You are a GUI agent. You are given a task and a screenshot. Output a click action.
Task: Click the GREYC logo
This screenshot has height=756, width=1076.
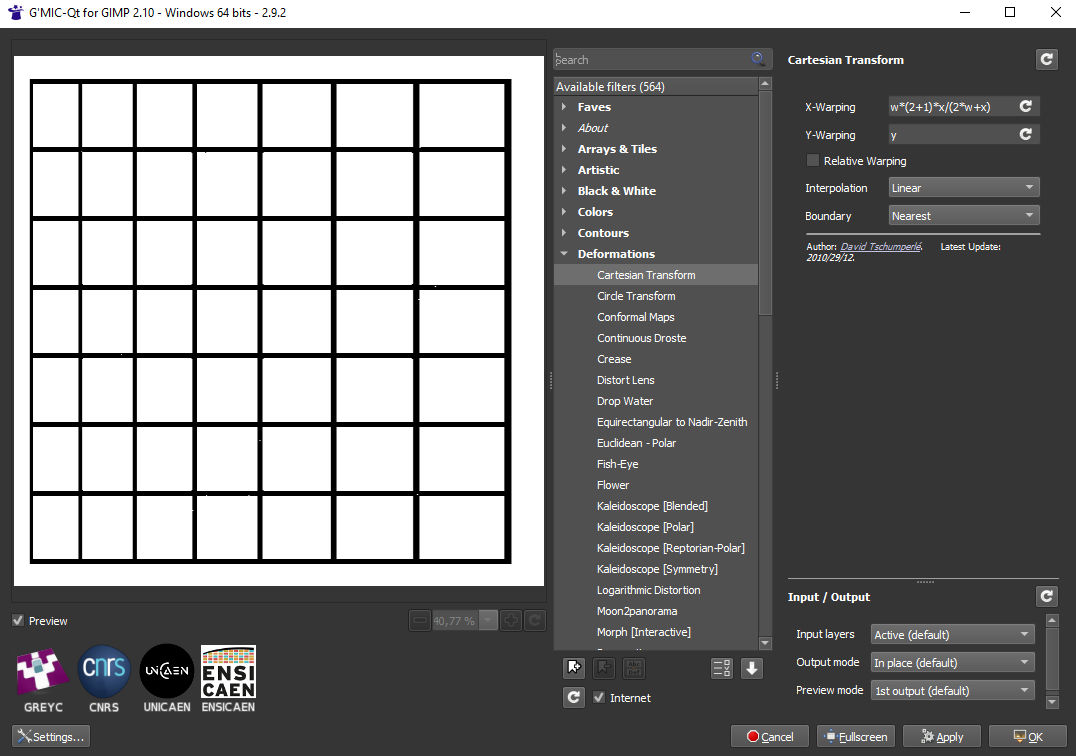(x=43, y=678)
